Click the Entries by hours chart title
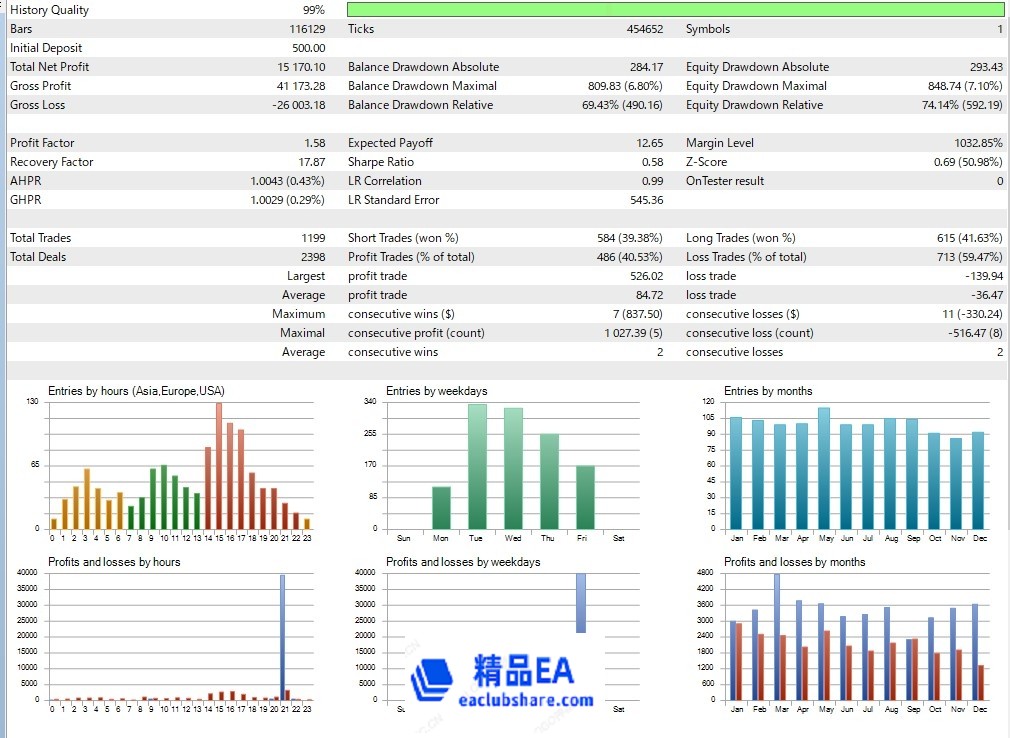The width and height of the screenshot is (1010, 738). click(136, 391)
